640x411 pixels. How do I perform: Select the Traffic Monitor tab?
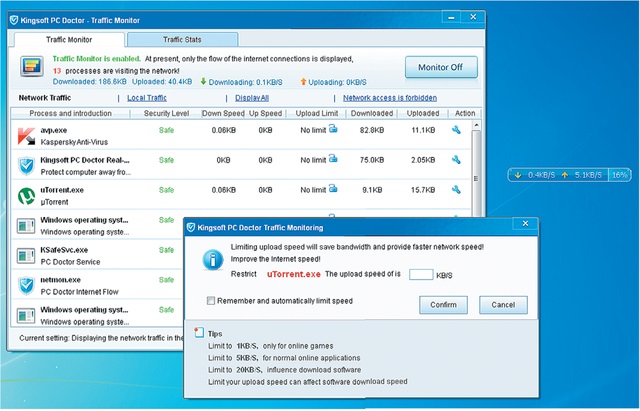coord(69,40)
